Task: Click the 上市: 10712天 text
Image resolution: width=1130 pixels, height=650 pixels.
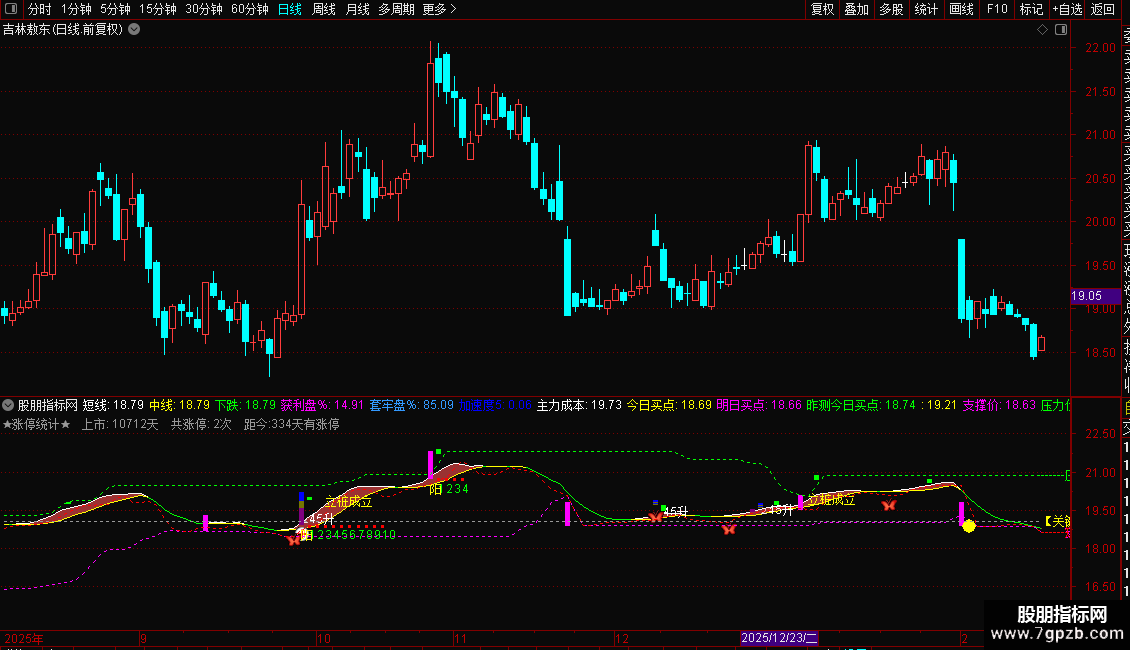Action: [120, 424]
